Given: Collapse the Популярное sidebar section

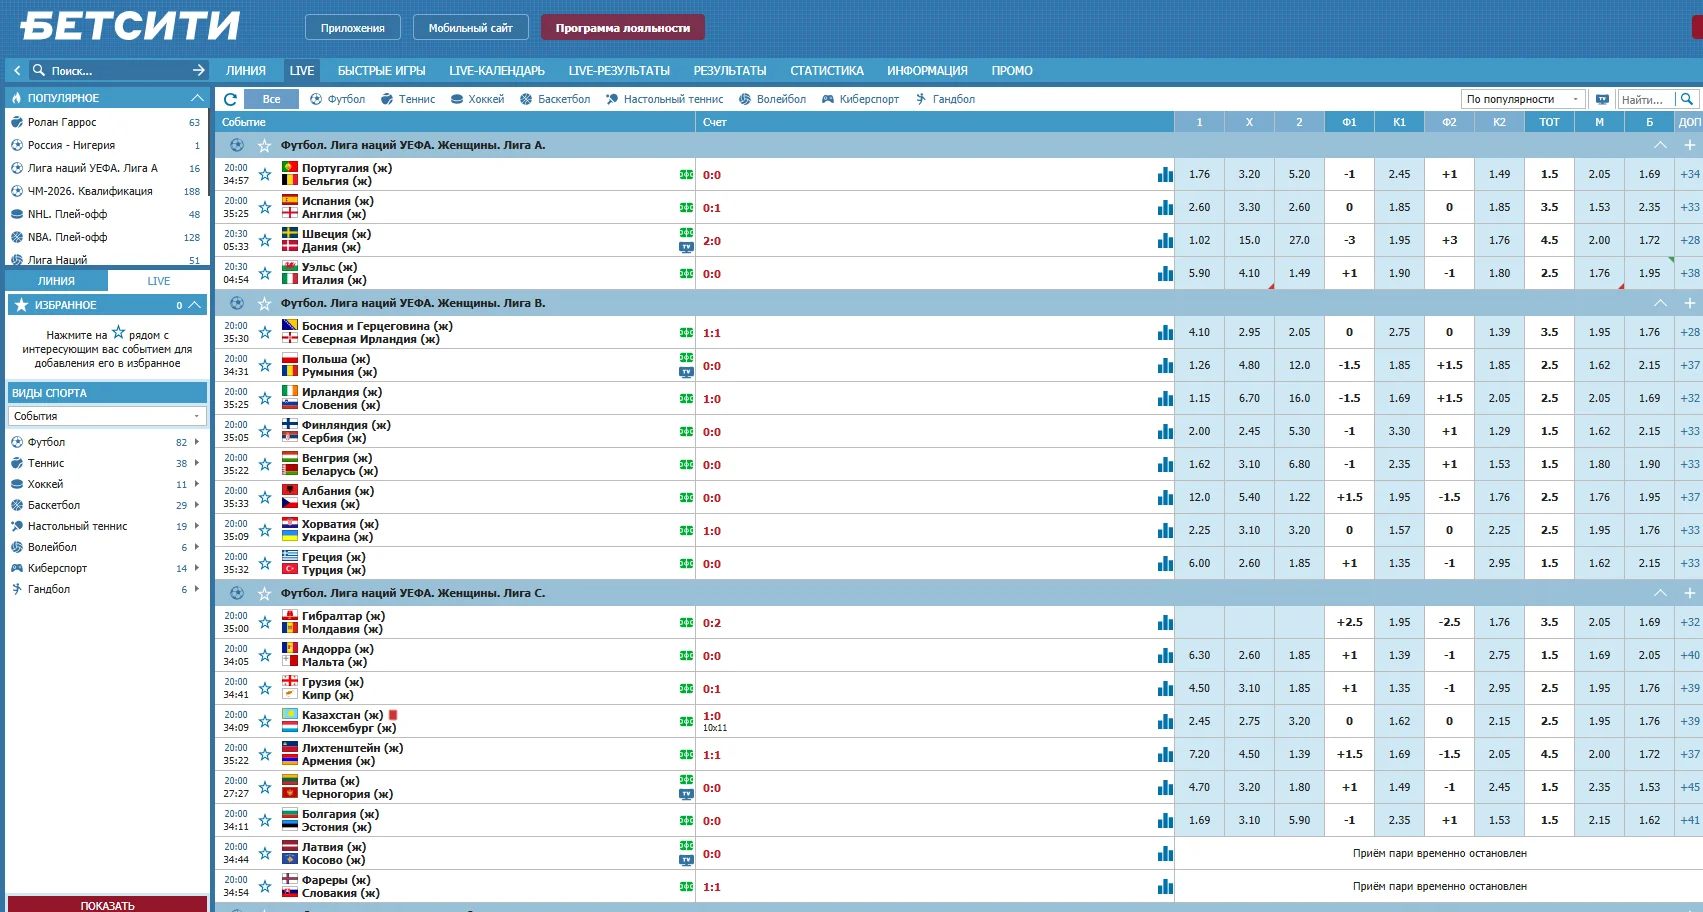Looking at the screenshot, I should (x=197, y=98).
